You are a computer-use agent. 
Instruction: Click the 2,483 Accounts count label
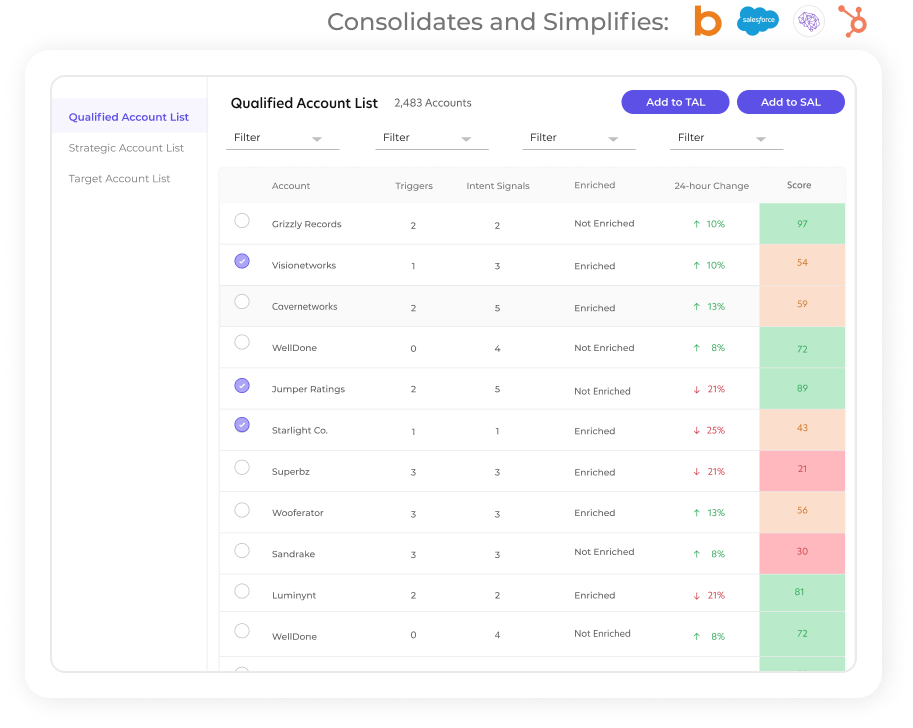433,103
